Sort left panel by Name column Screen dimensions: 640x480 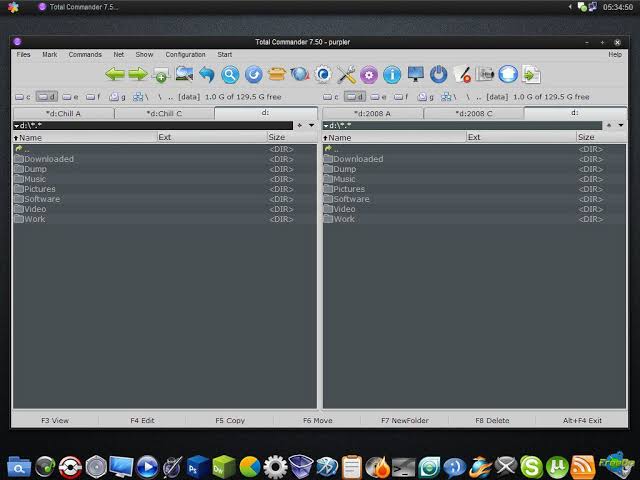pos(85,138)
